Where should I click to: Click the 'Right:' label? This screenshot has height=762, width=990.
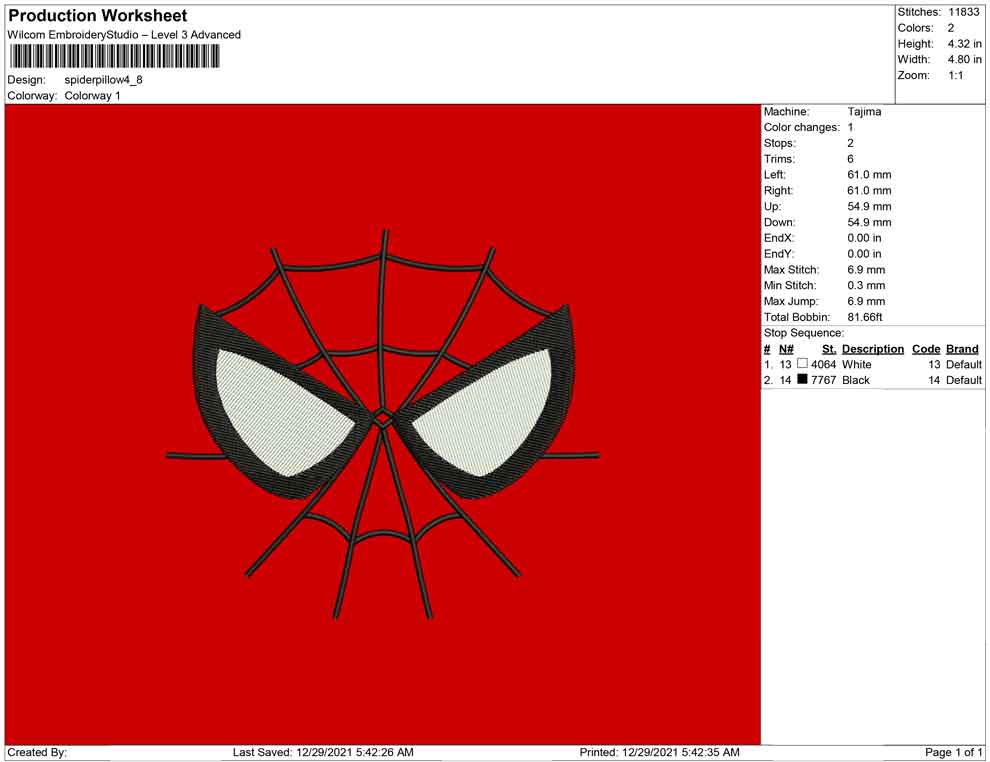click(x=778, y=190)
